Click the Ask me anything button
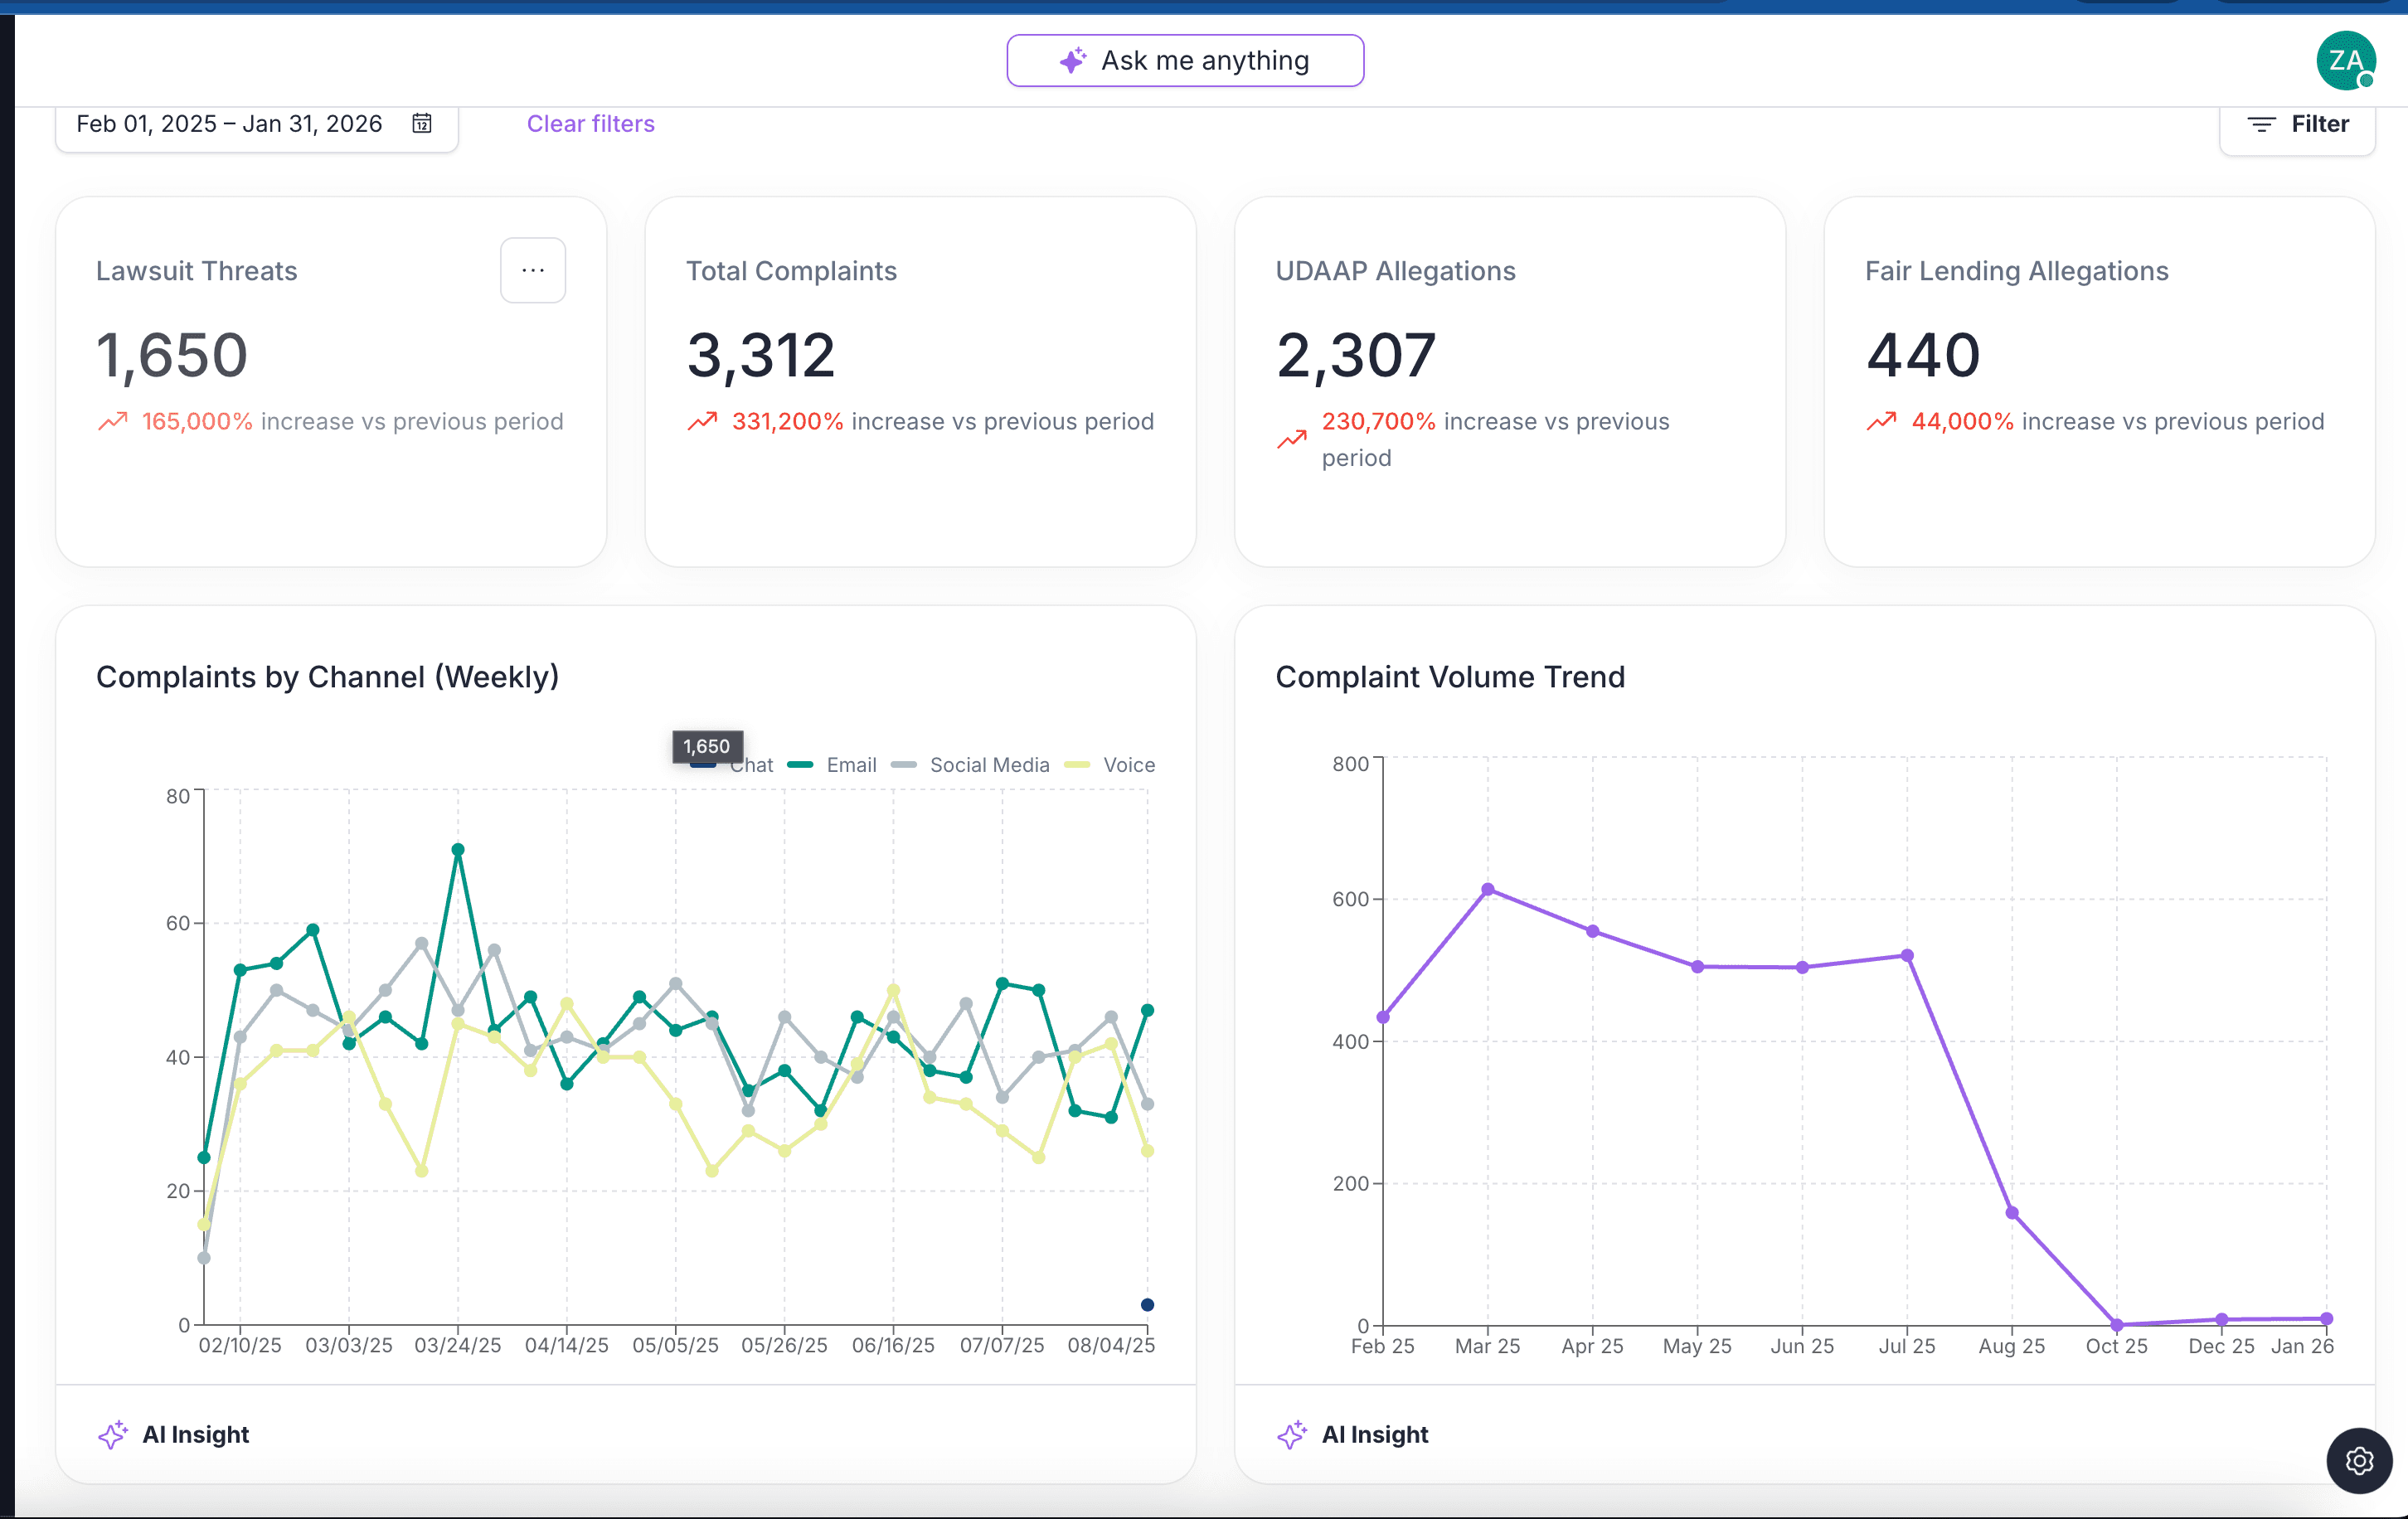 click(1184, 60)
